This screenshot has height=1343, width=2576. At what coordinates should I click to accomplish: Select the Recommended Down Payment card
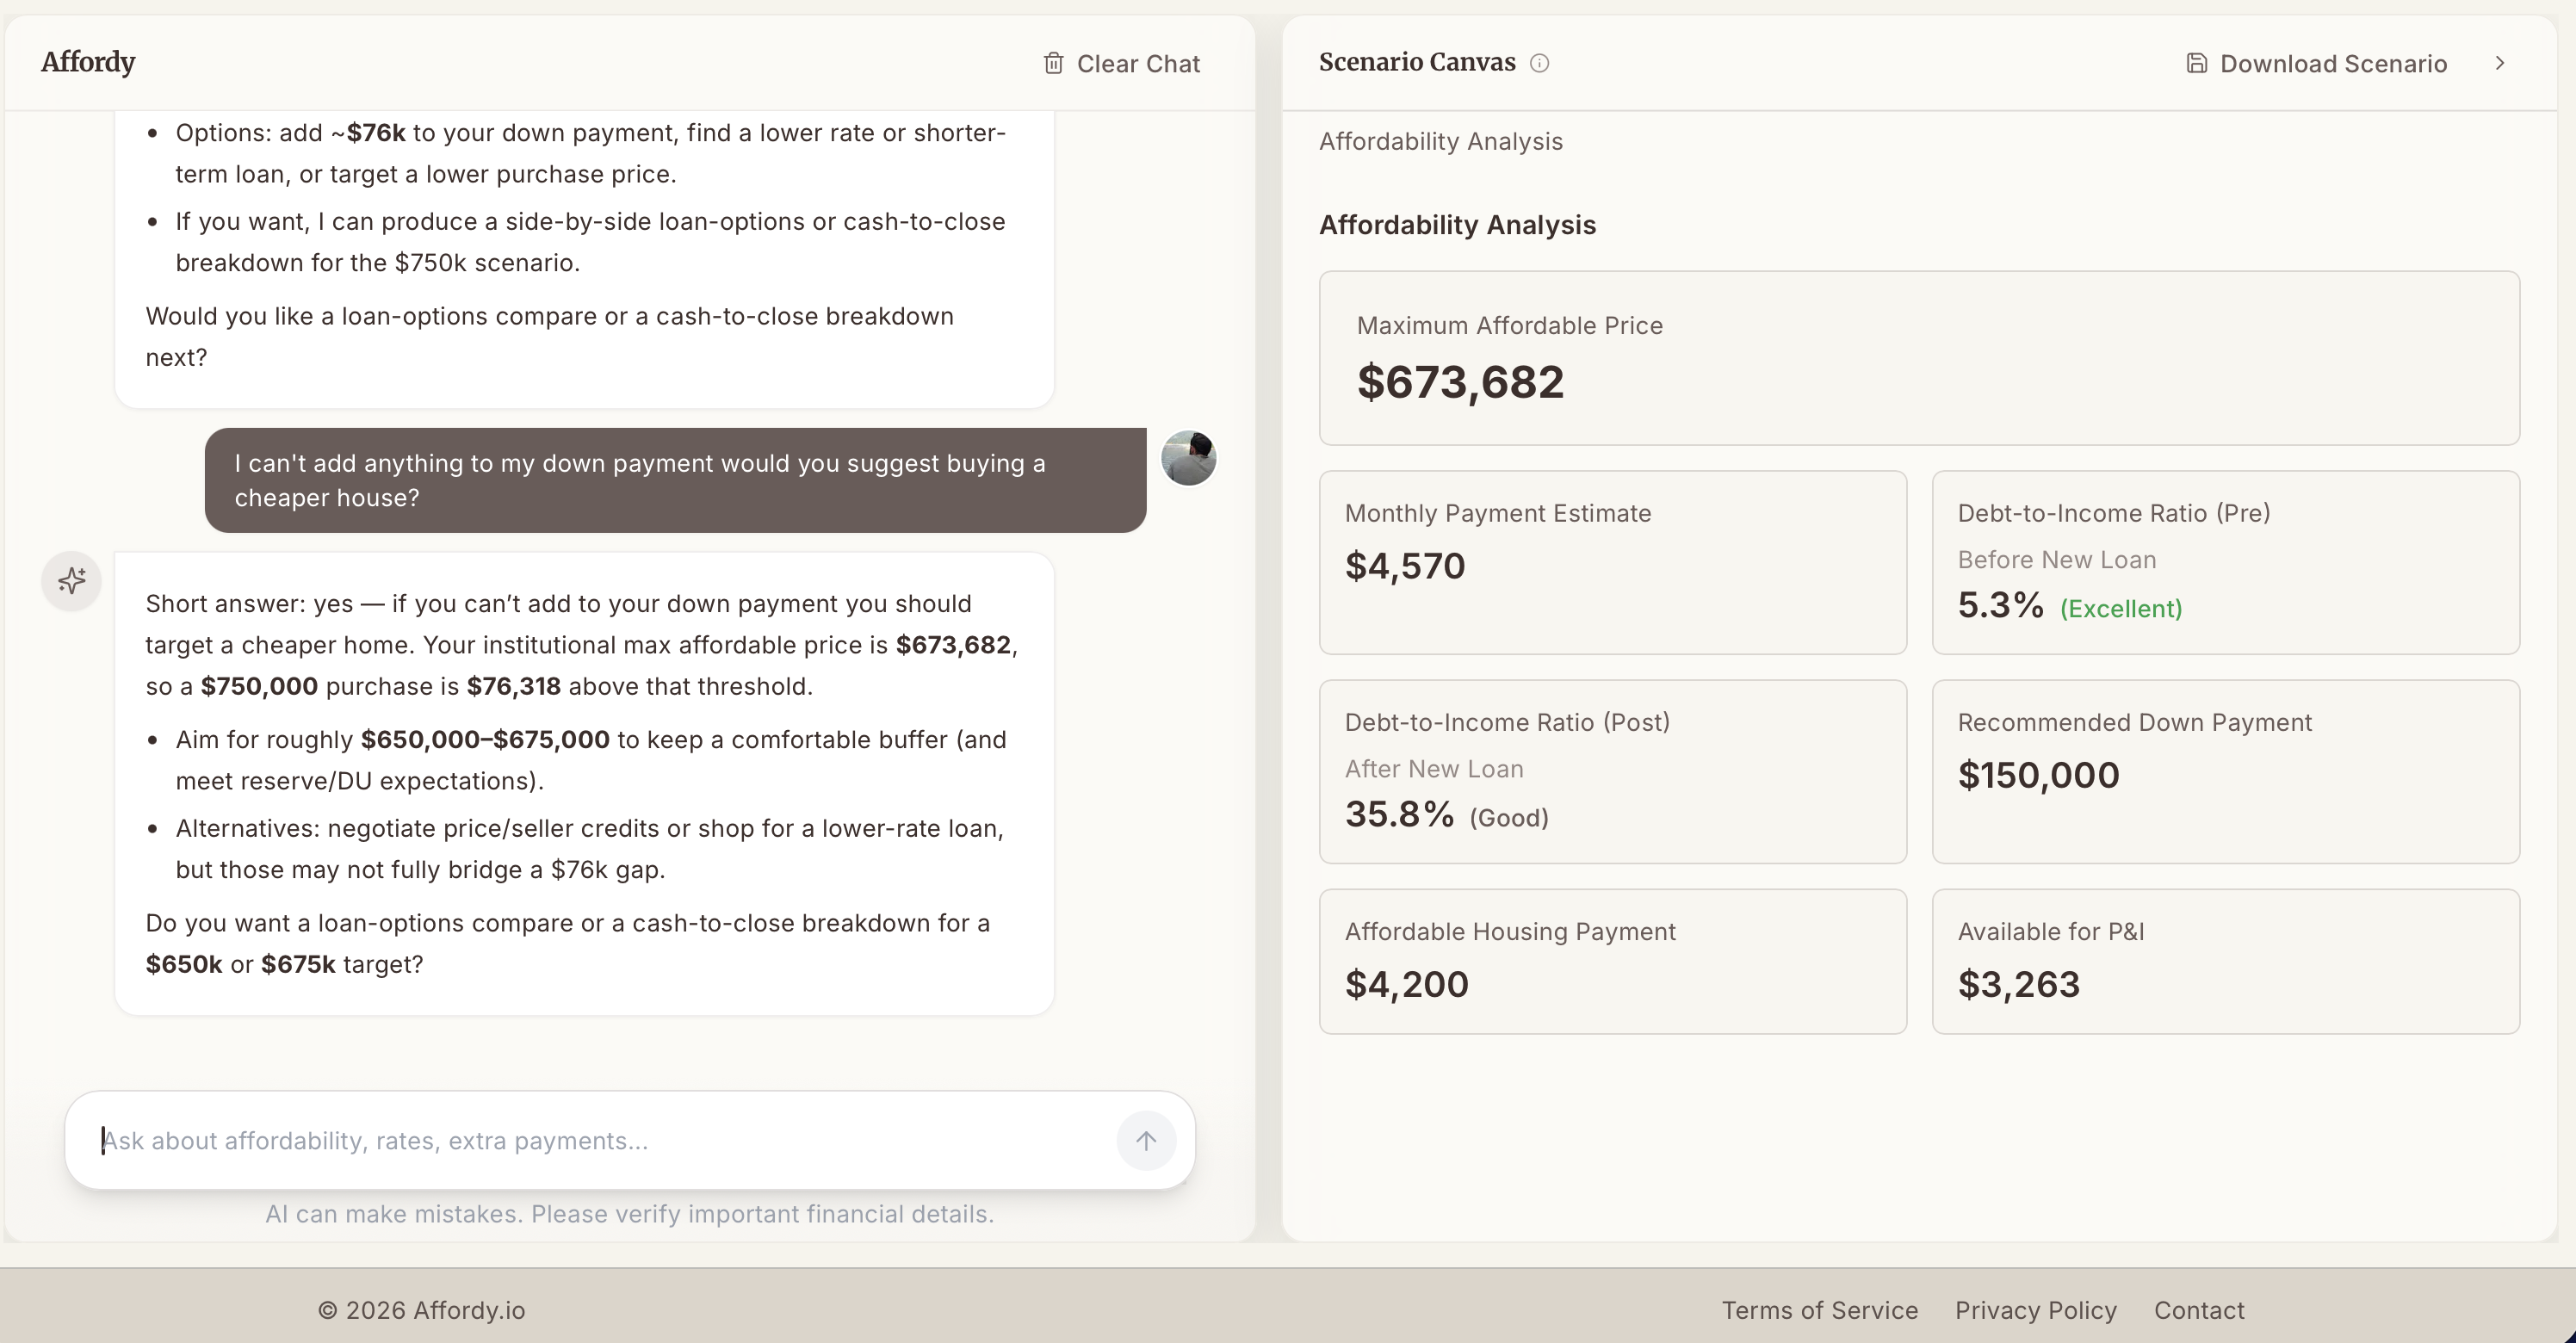click(x=2225, y=771)
